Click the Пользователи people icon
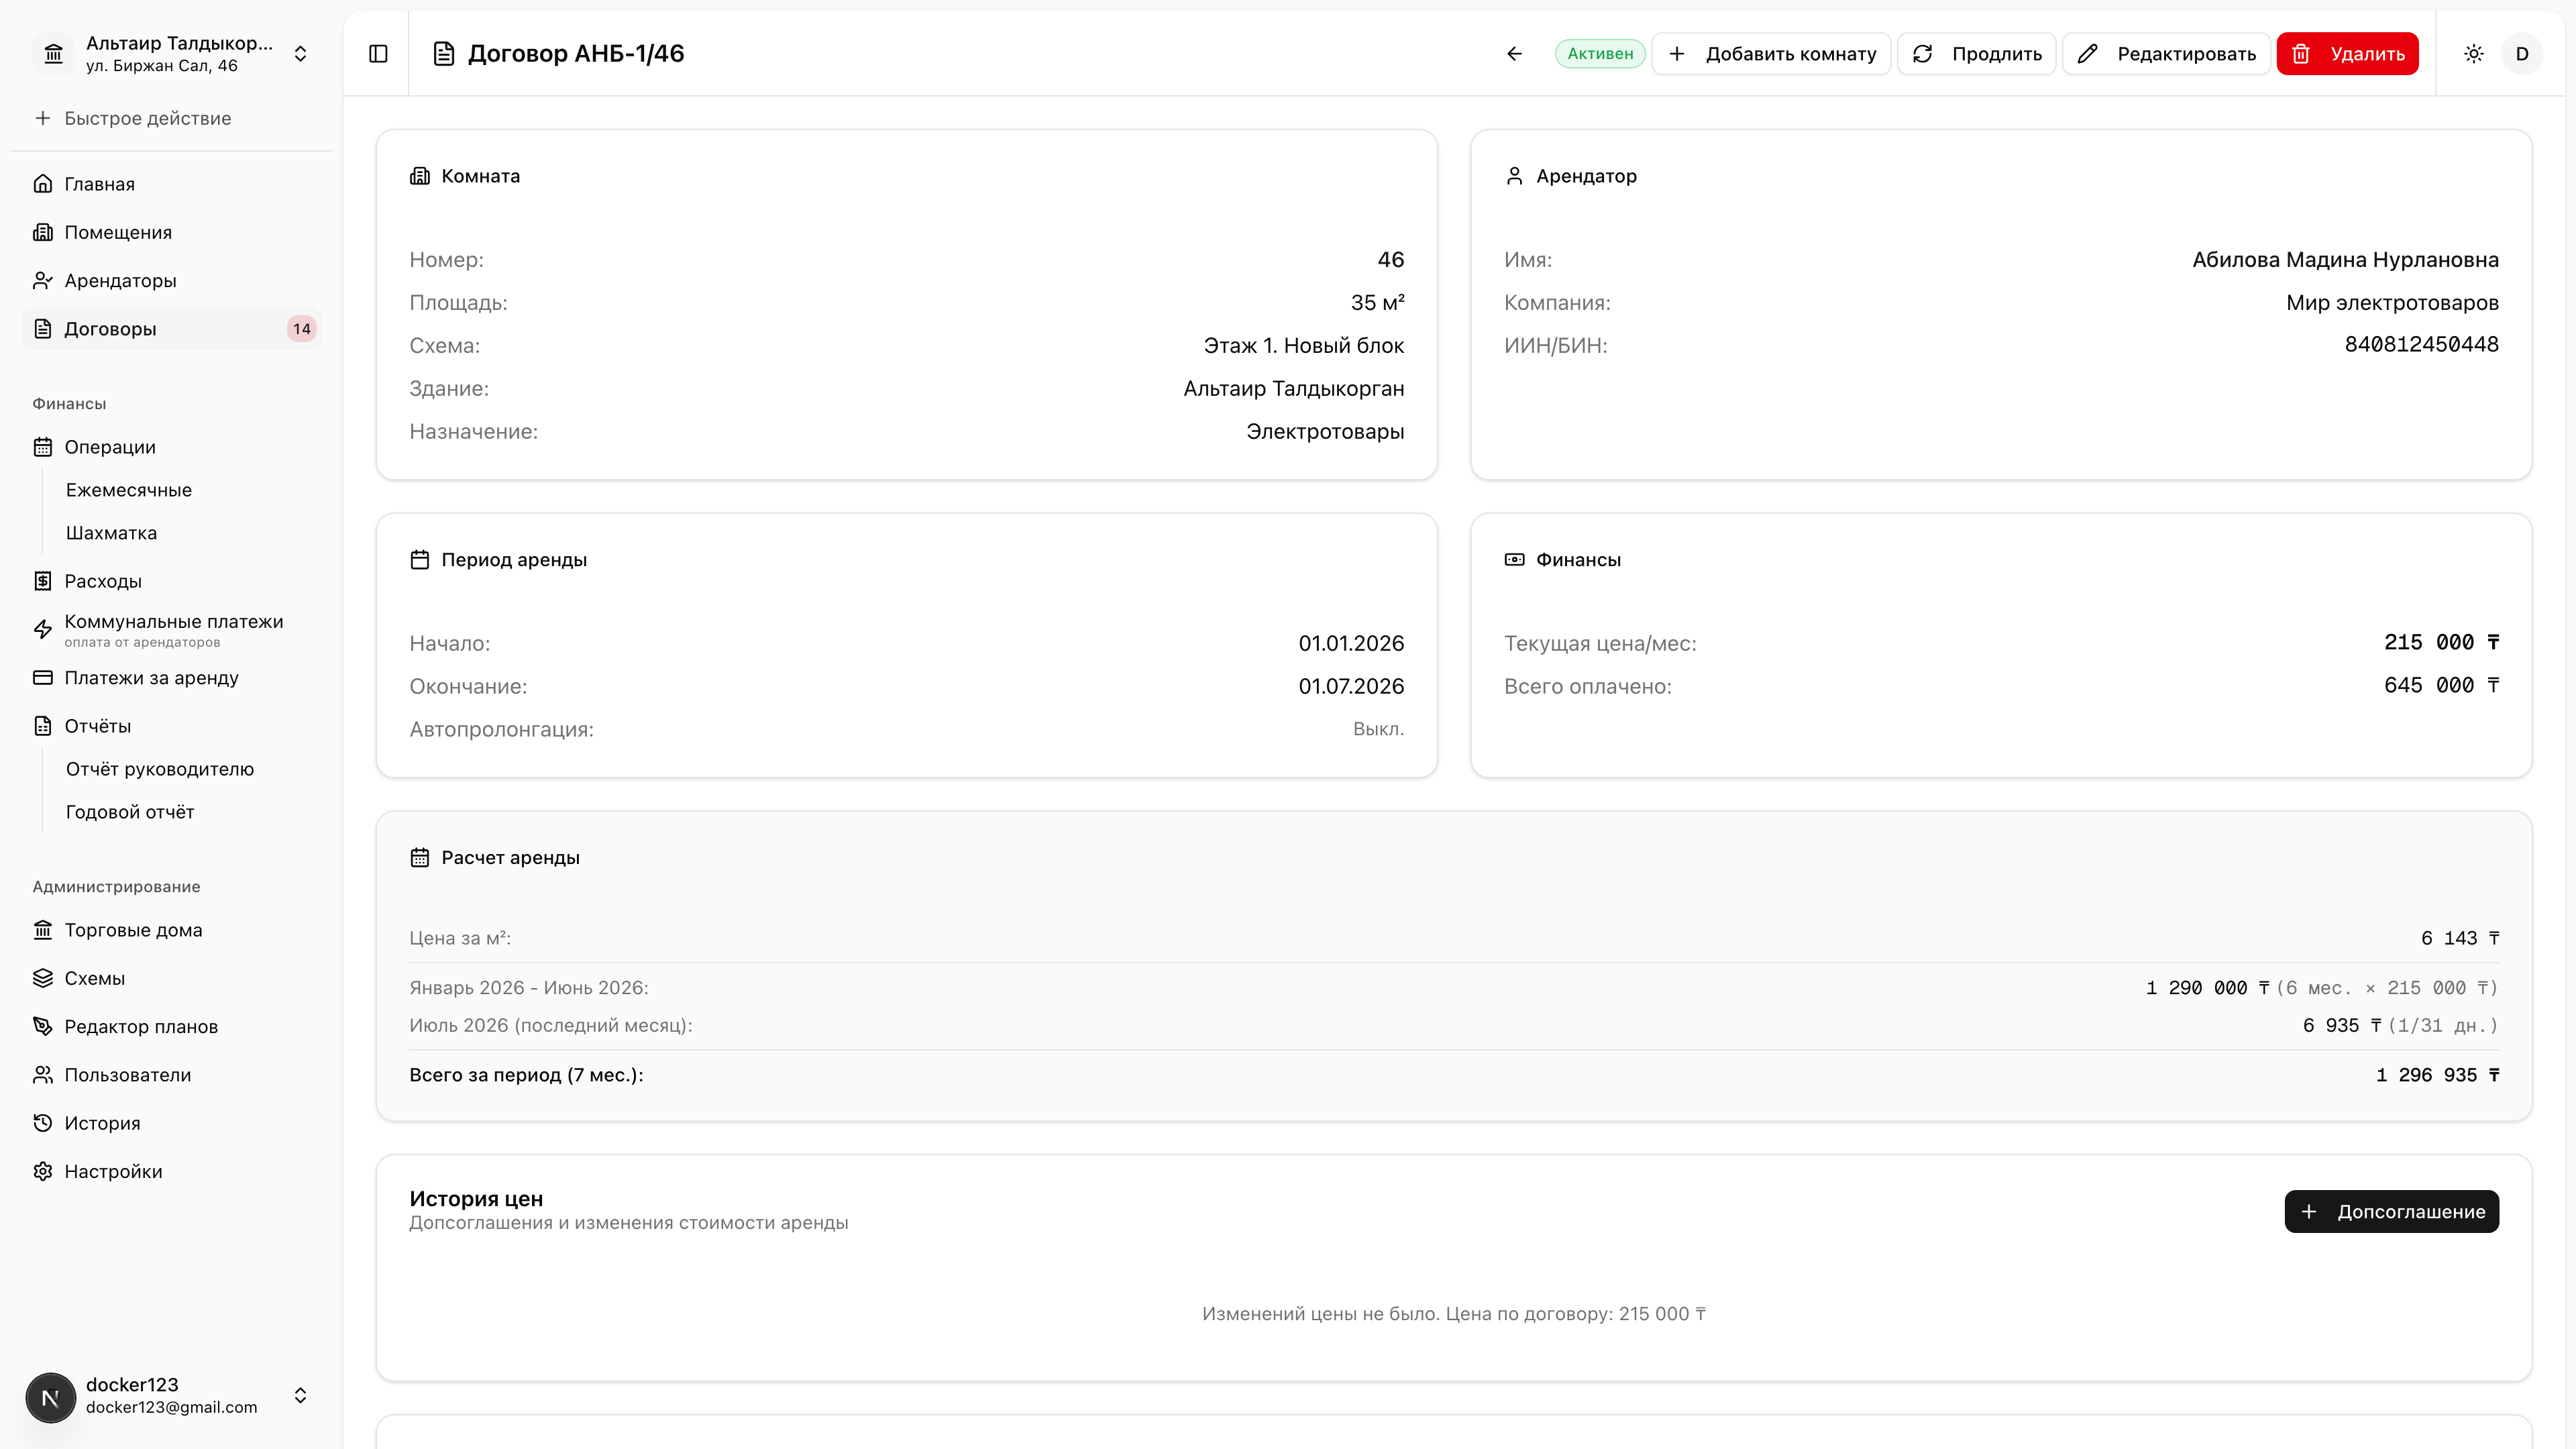 43,1075
